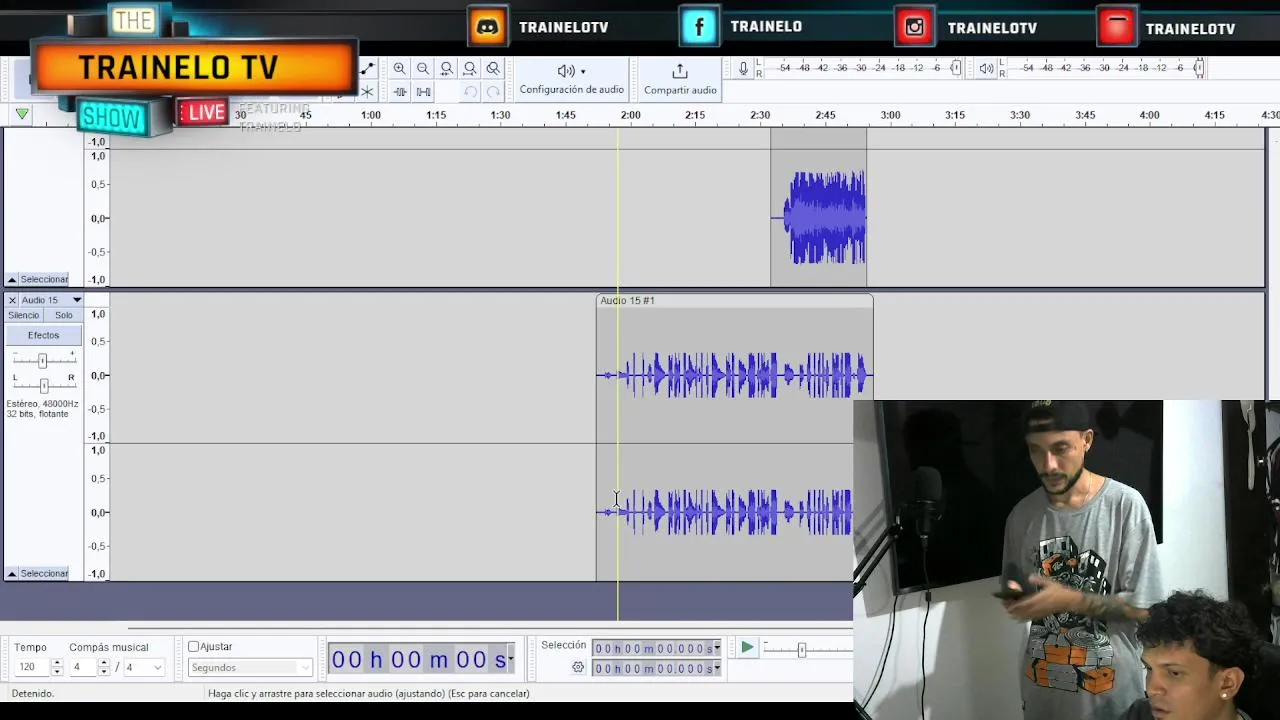The width and height of the screenshot is (1280, 720).
Task: Click time signature numerator field
Action: pyautogui.click(x=82, y=667)
